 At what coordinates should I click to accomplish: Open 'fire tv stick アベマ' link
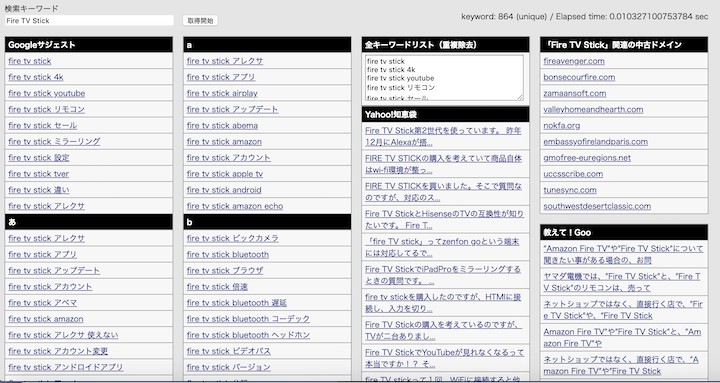click(43, 303)
